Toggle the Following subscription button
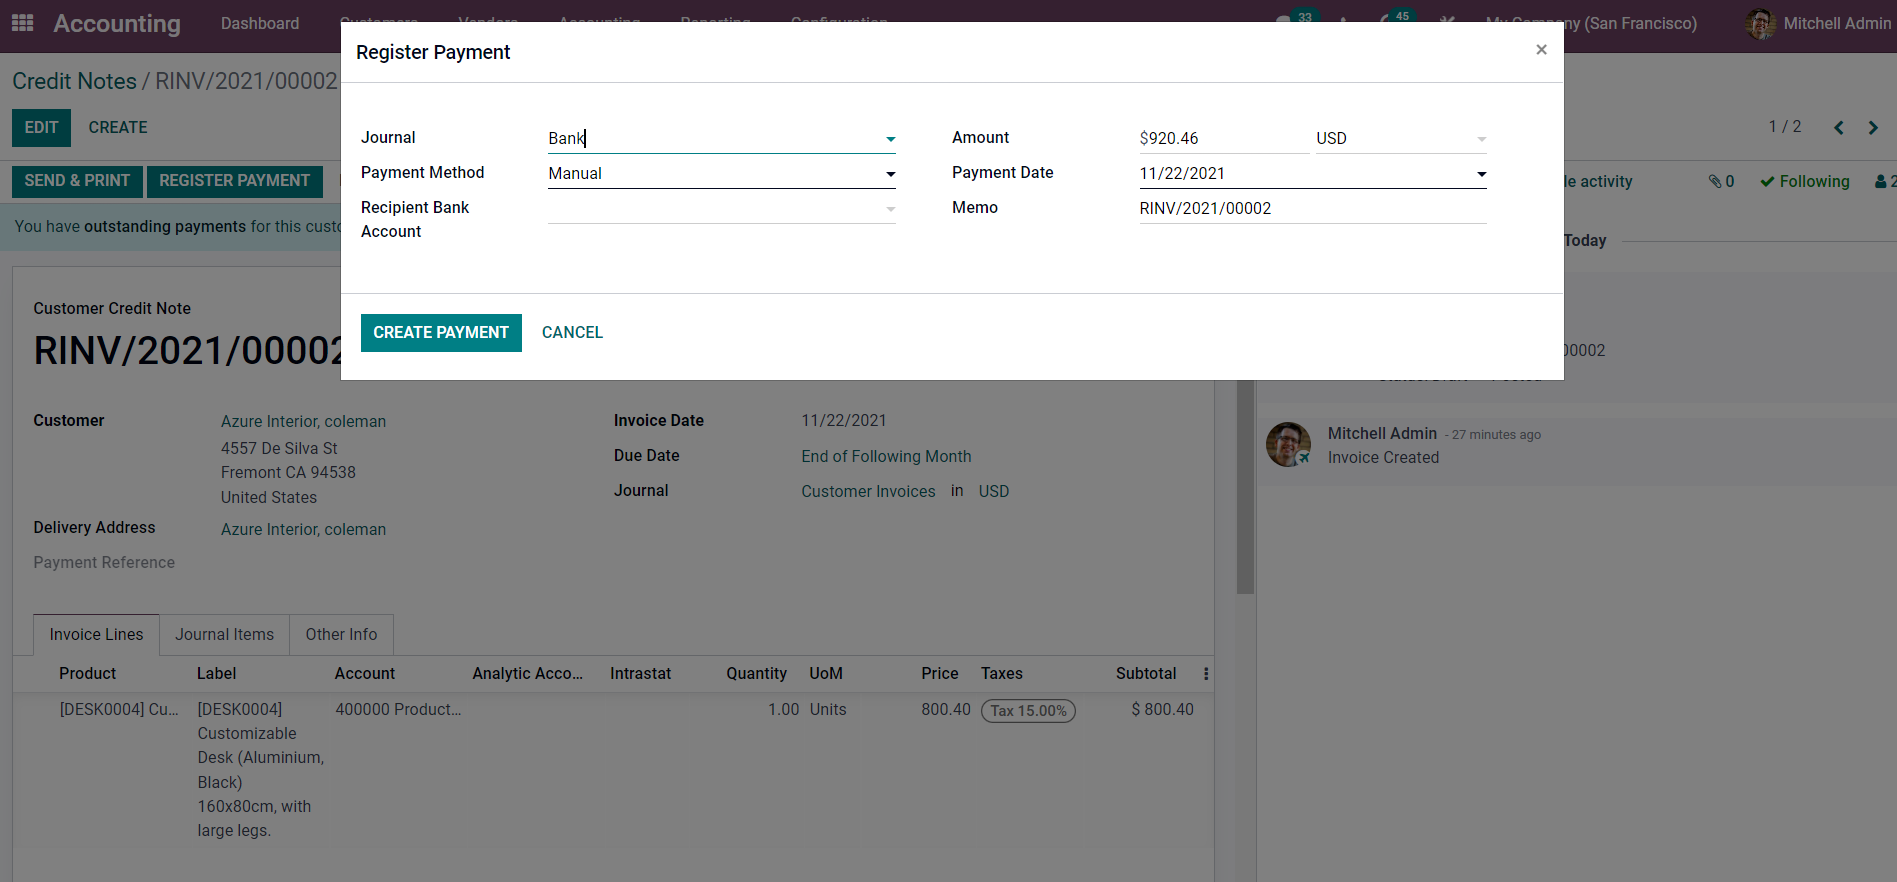The image size is (1897, 882). tap(1805, 181)
